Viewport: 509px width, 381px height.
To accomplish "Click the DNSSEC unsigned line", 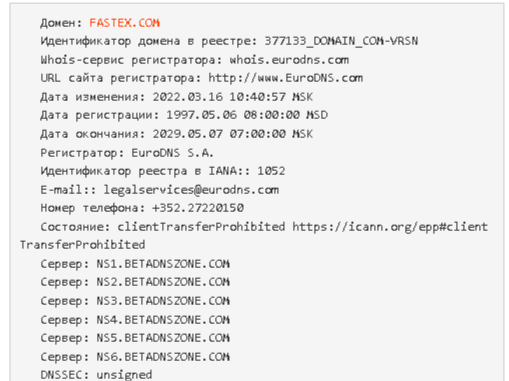I will pyautogui.click(x=96, y=375).
